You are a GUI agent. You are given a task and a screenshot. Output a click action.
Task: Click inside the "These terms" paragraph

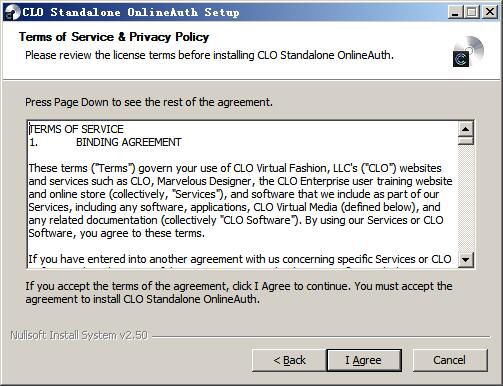click(240, 200)
